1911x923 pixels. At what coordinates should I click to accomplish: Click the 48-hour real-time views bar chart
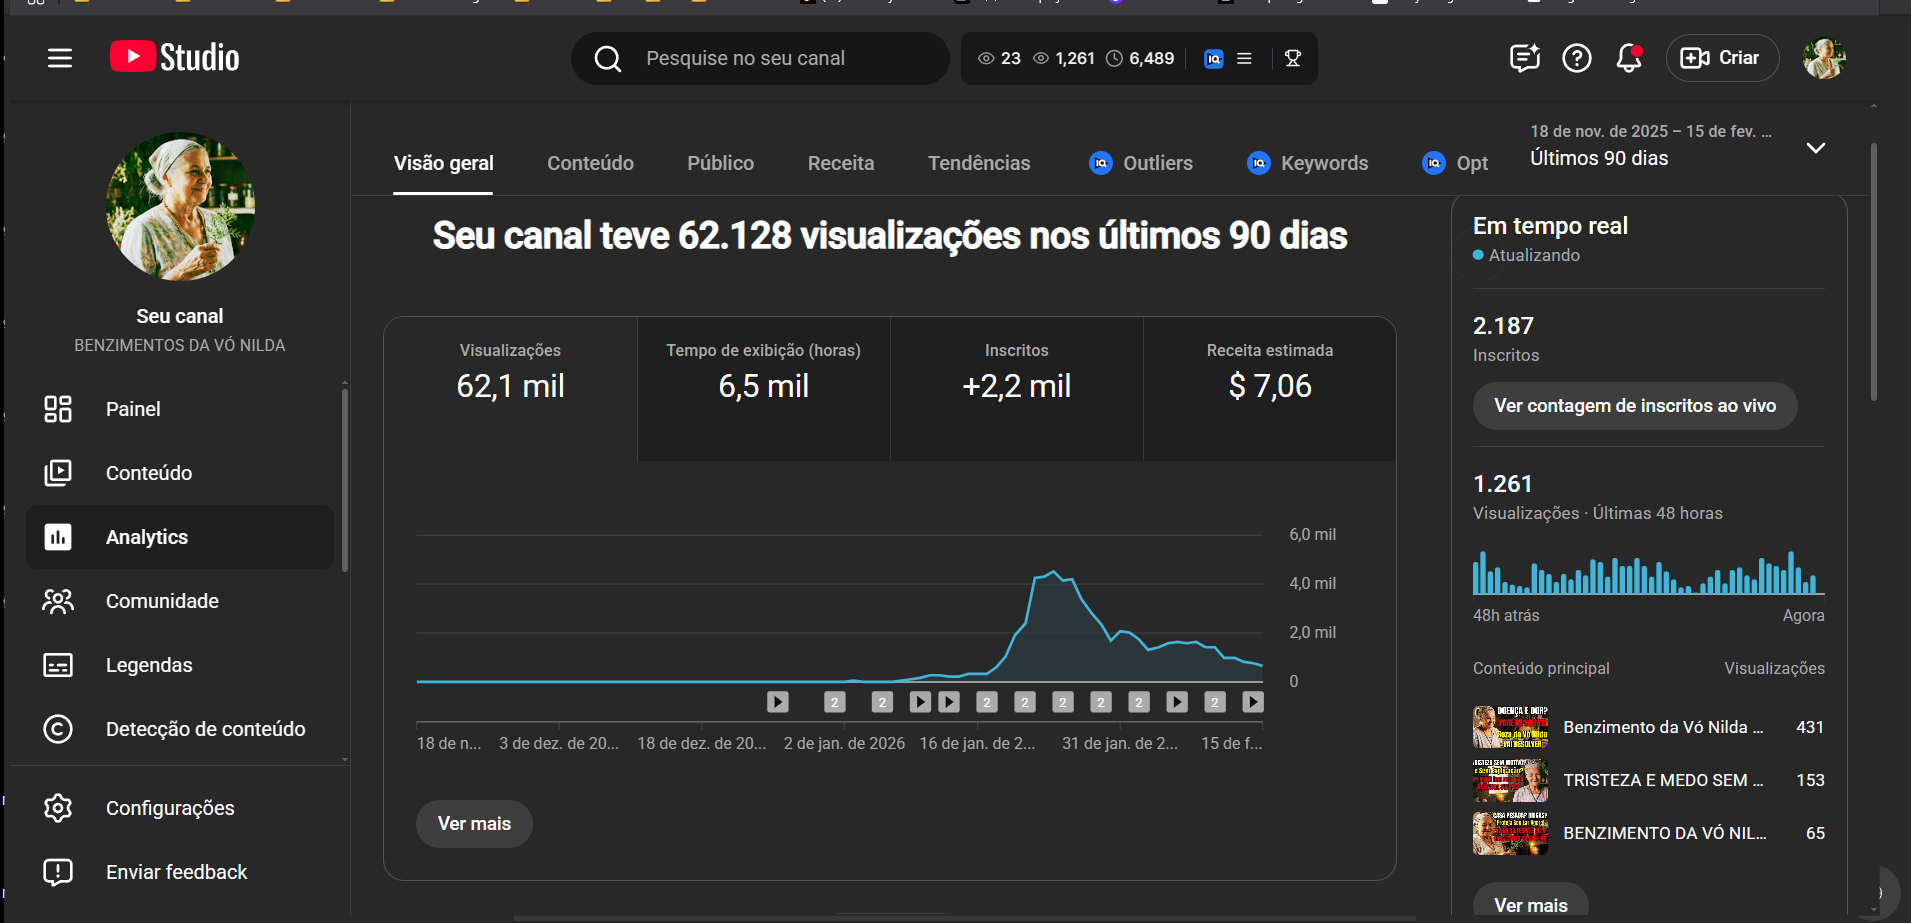[x=1648, y=572]
